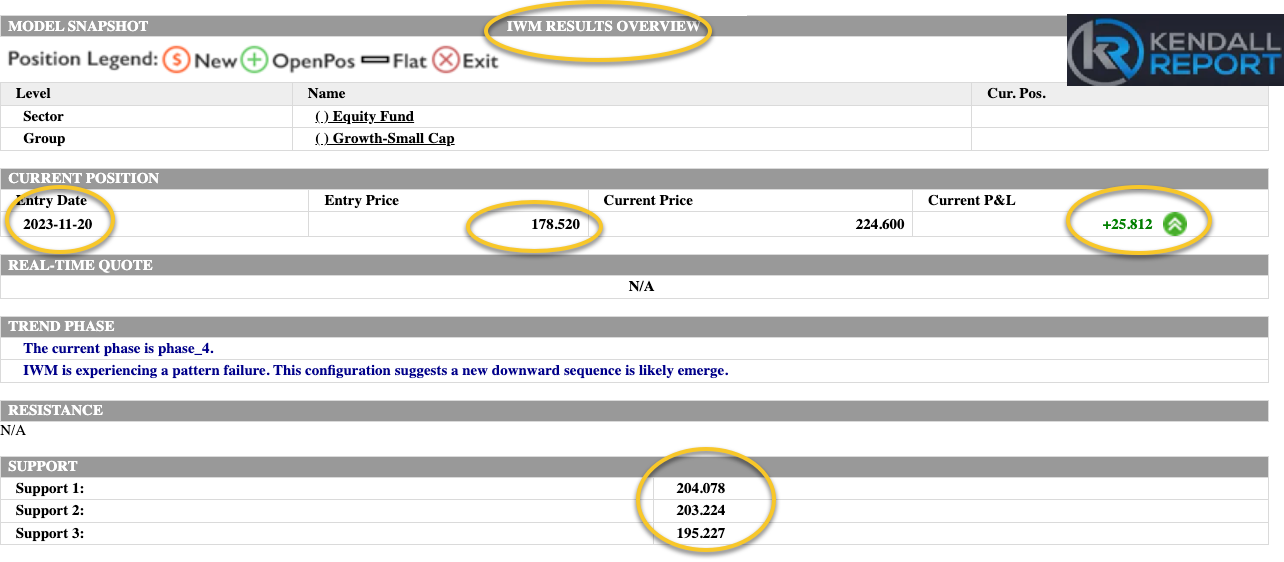The width and height of the screenshot is (1284, 562).
Task: Click the pattern failure description text
Action: coord(376,370)
